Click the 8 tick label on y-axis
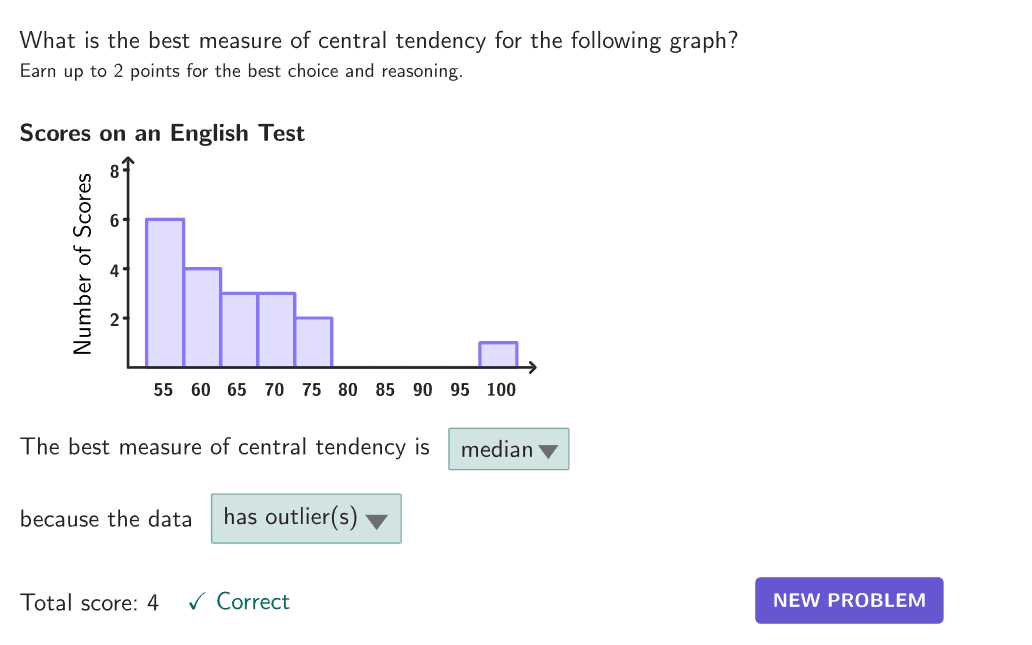This screenshot has width=1032, height=645. click(x=115, y=171)
